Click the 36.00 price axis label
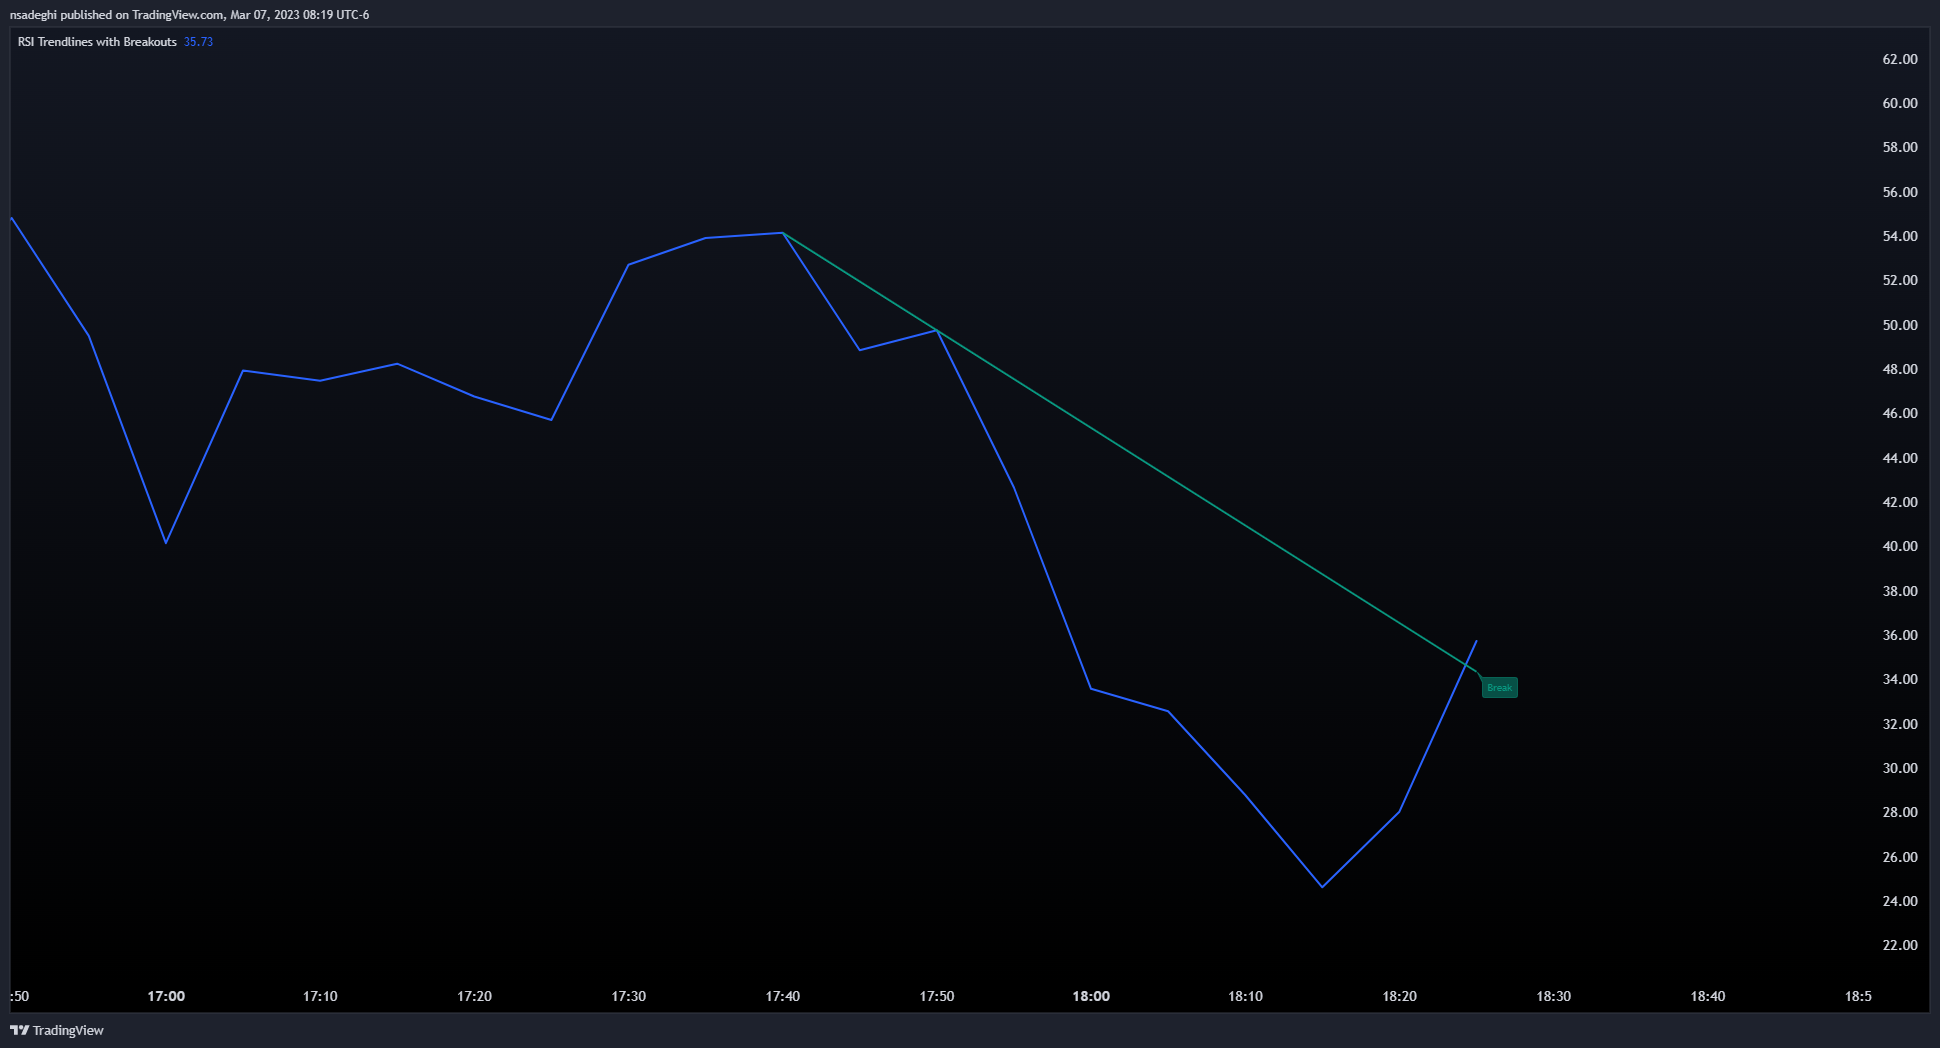The image size is (1940, 1048). click(1900, 635)
